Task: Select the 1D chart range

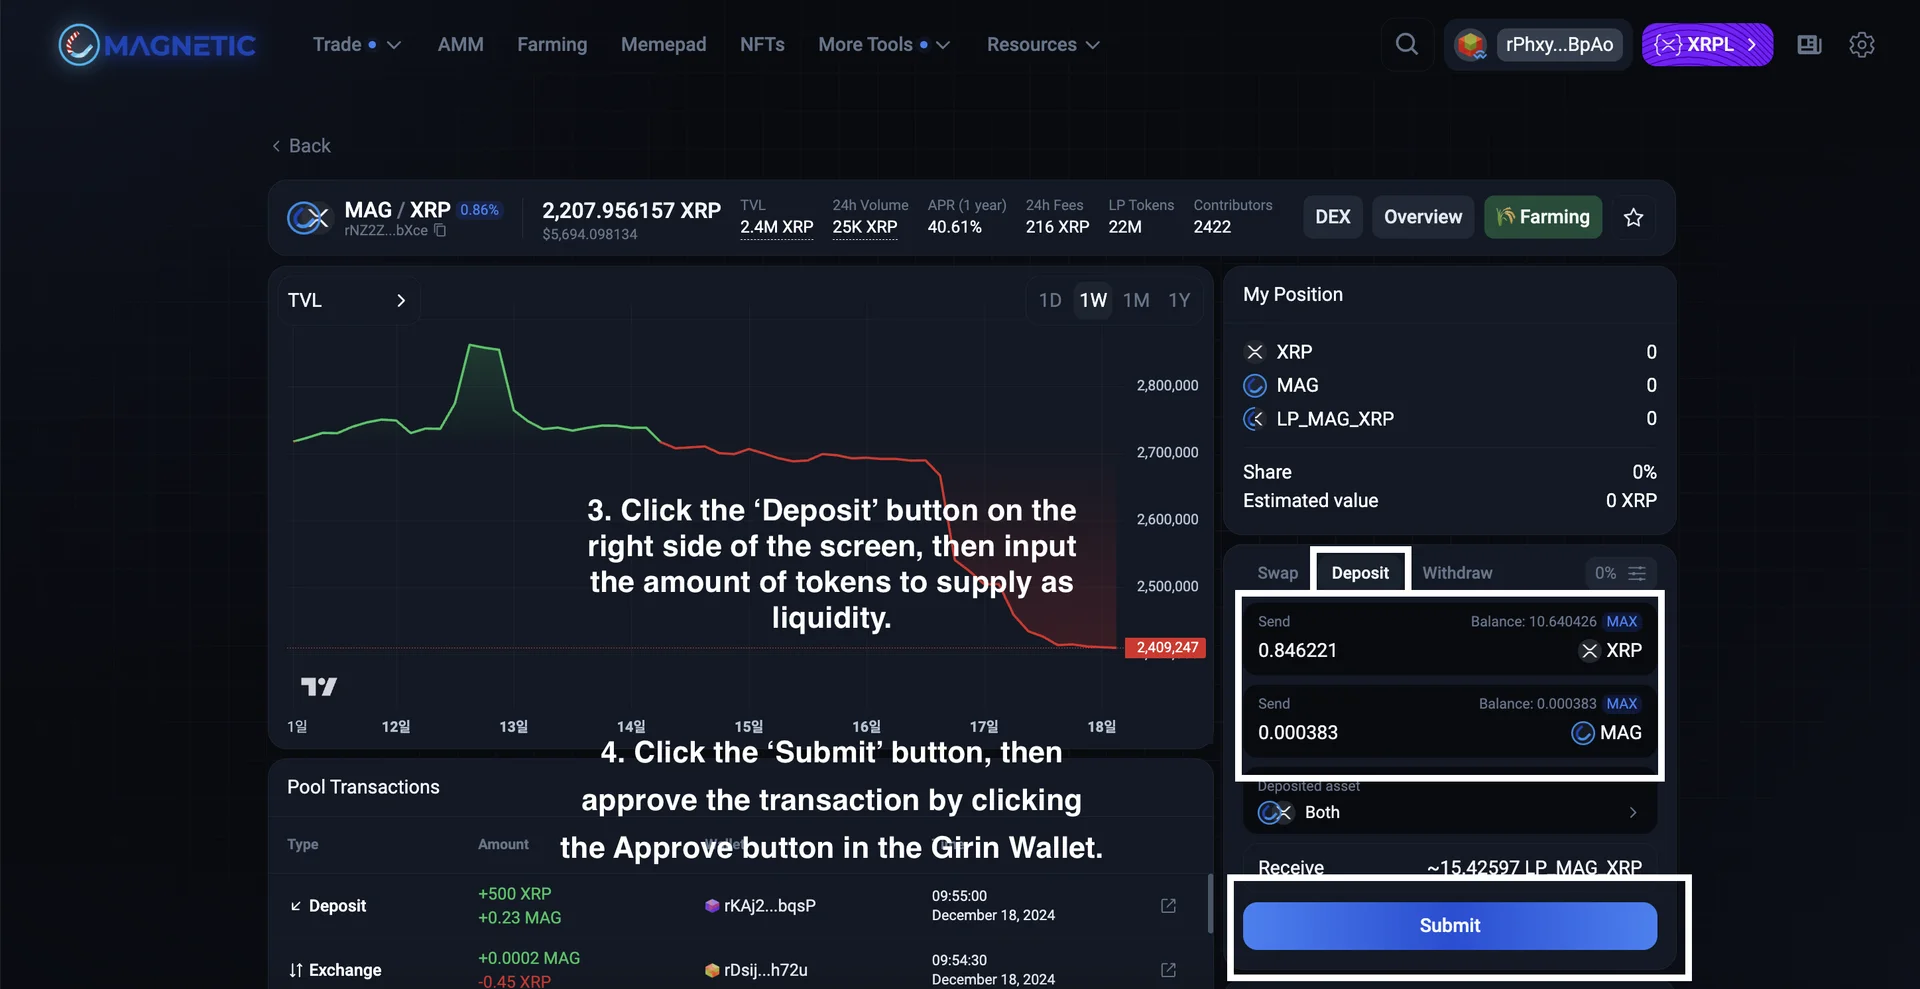Action: click(1050, 300)
